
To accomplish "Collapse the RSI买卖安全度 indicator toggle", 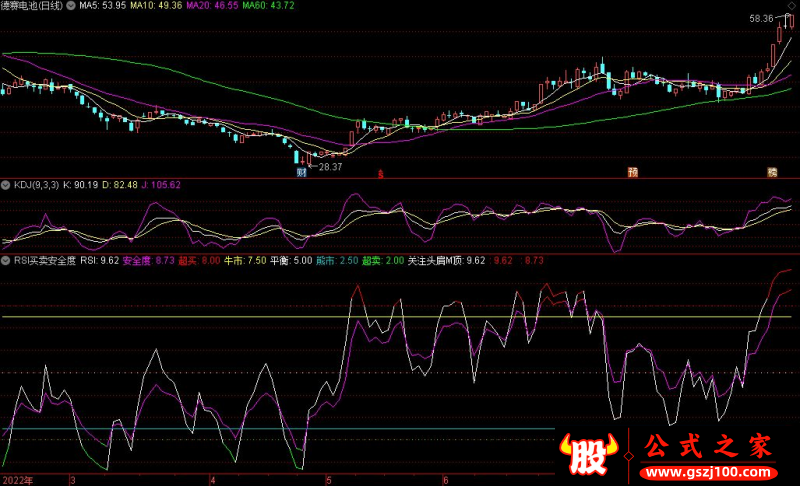I will click(x=6, y=260).
